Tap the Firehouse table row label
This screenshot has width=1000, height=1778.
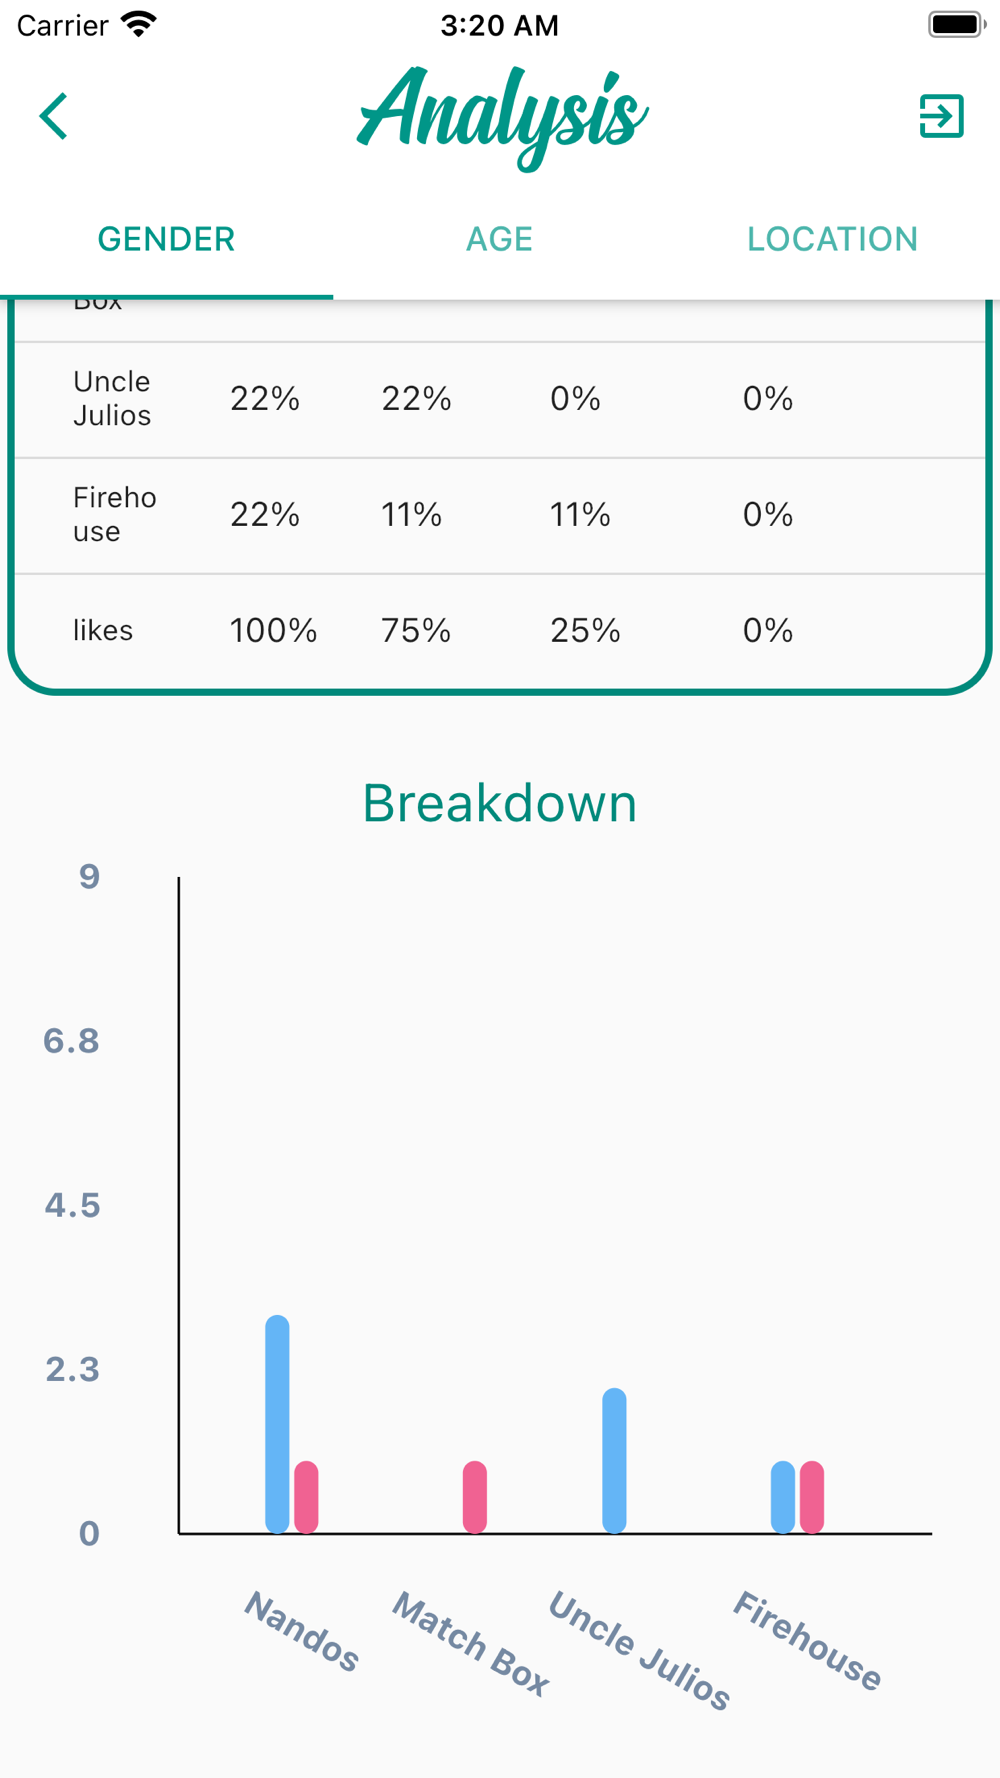click(114, 514)
